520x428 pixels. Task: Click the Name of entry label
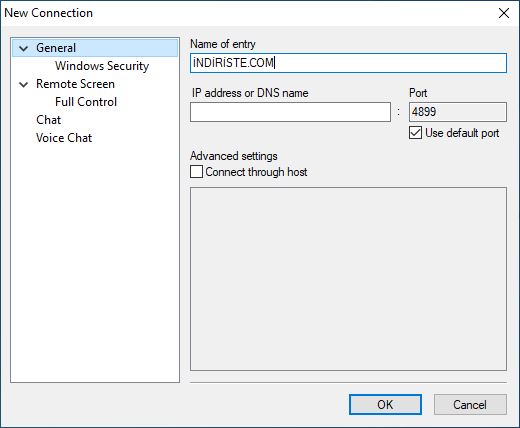click(223, 44)
